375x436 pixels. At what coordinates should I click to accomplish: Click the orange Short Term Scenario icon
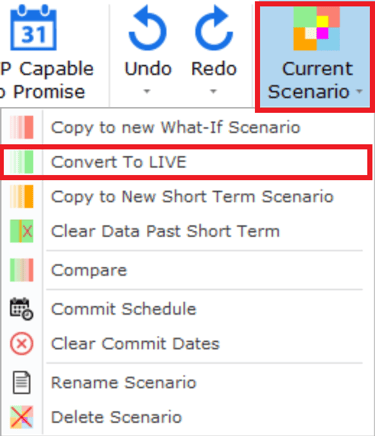click(22, 197)
